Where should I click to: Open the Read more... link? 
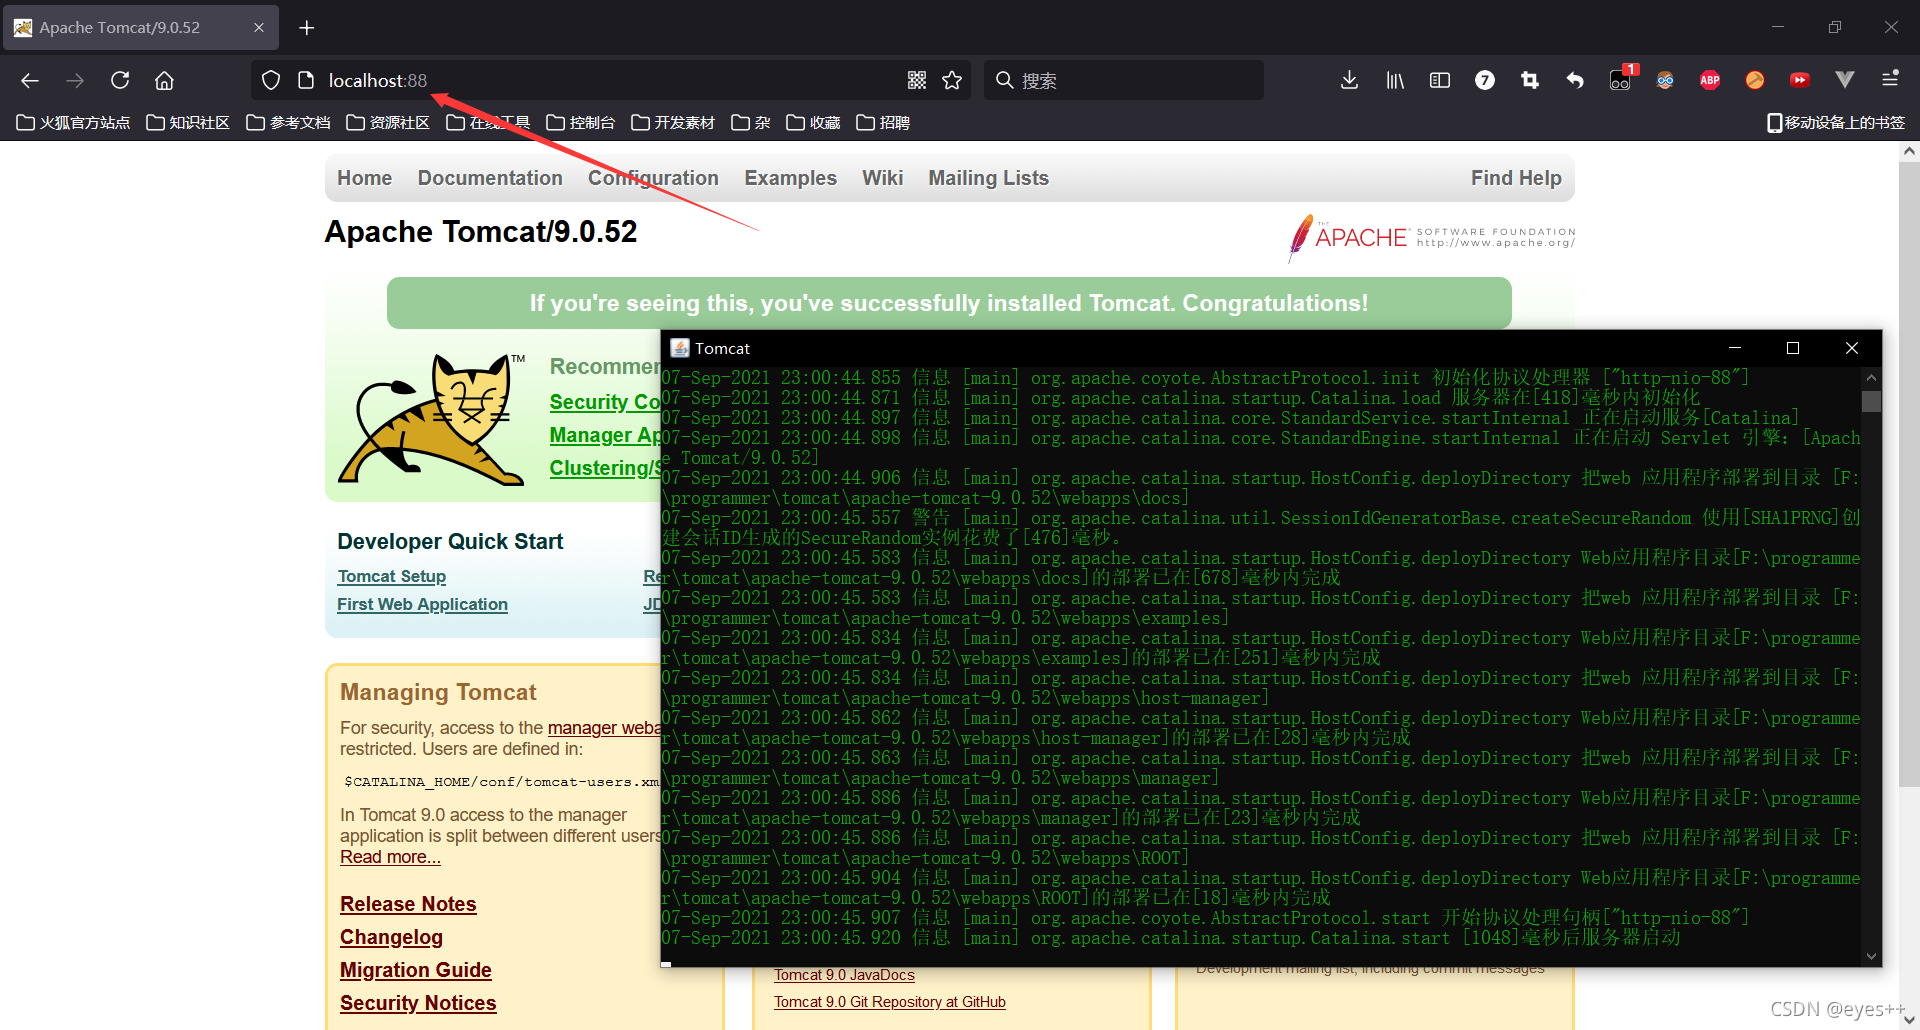390,857
